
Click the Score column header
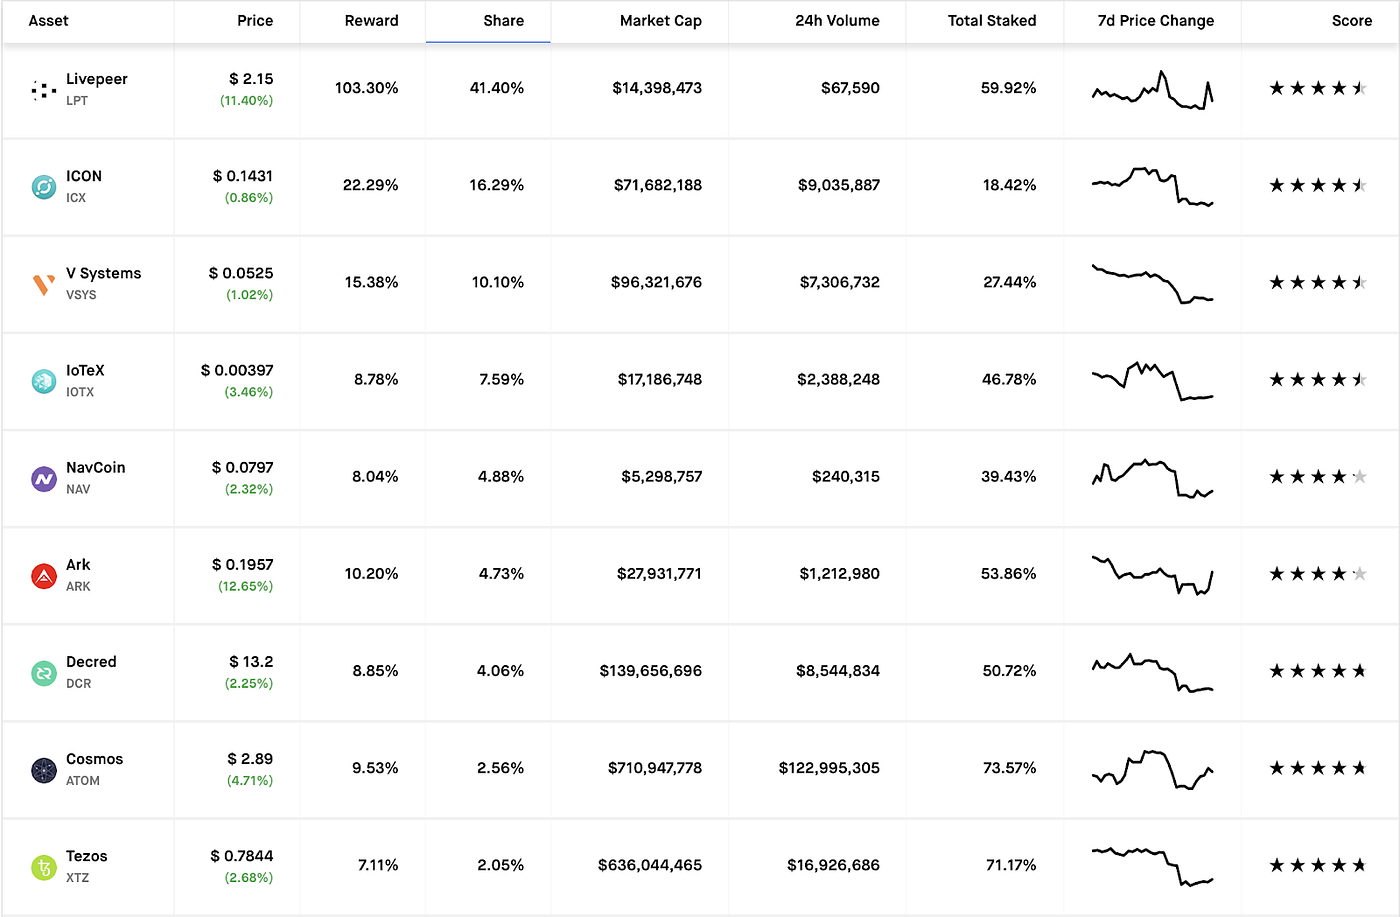click(1352, 20)
